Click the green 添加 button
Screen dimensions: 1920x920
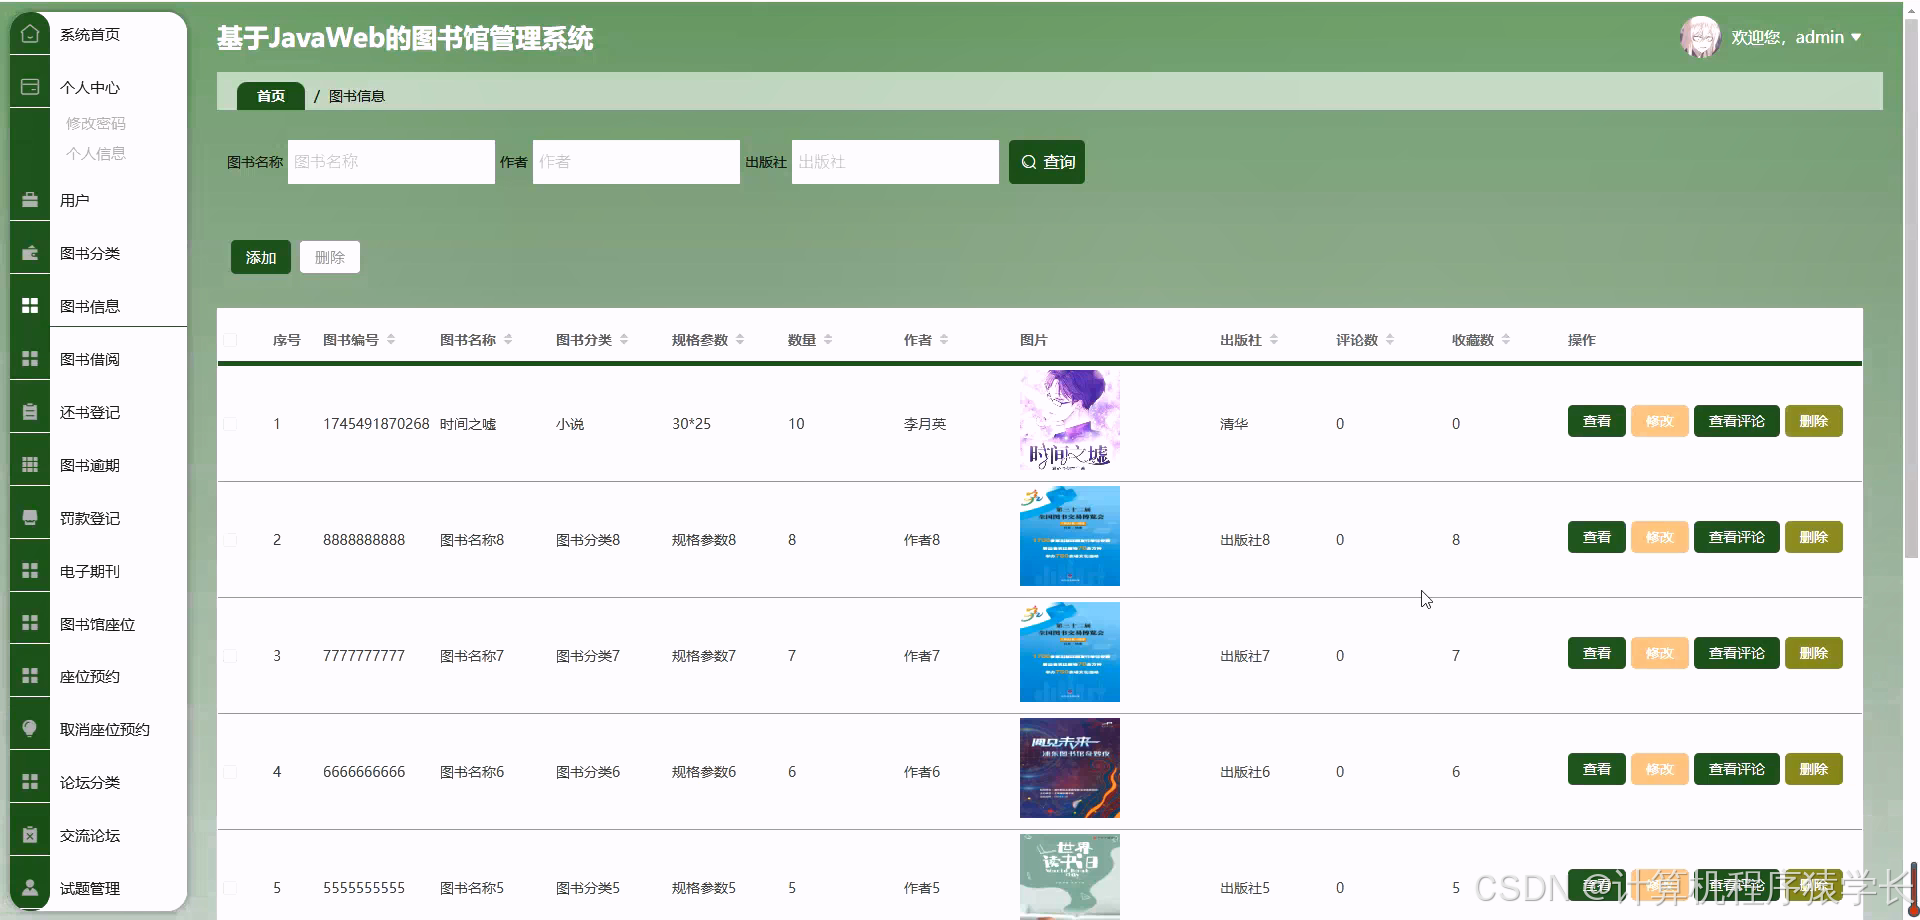pos(261,257)
